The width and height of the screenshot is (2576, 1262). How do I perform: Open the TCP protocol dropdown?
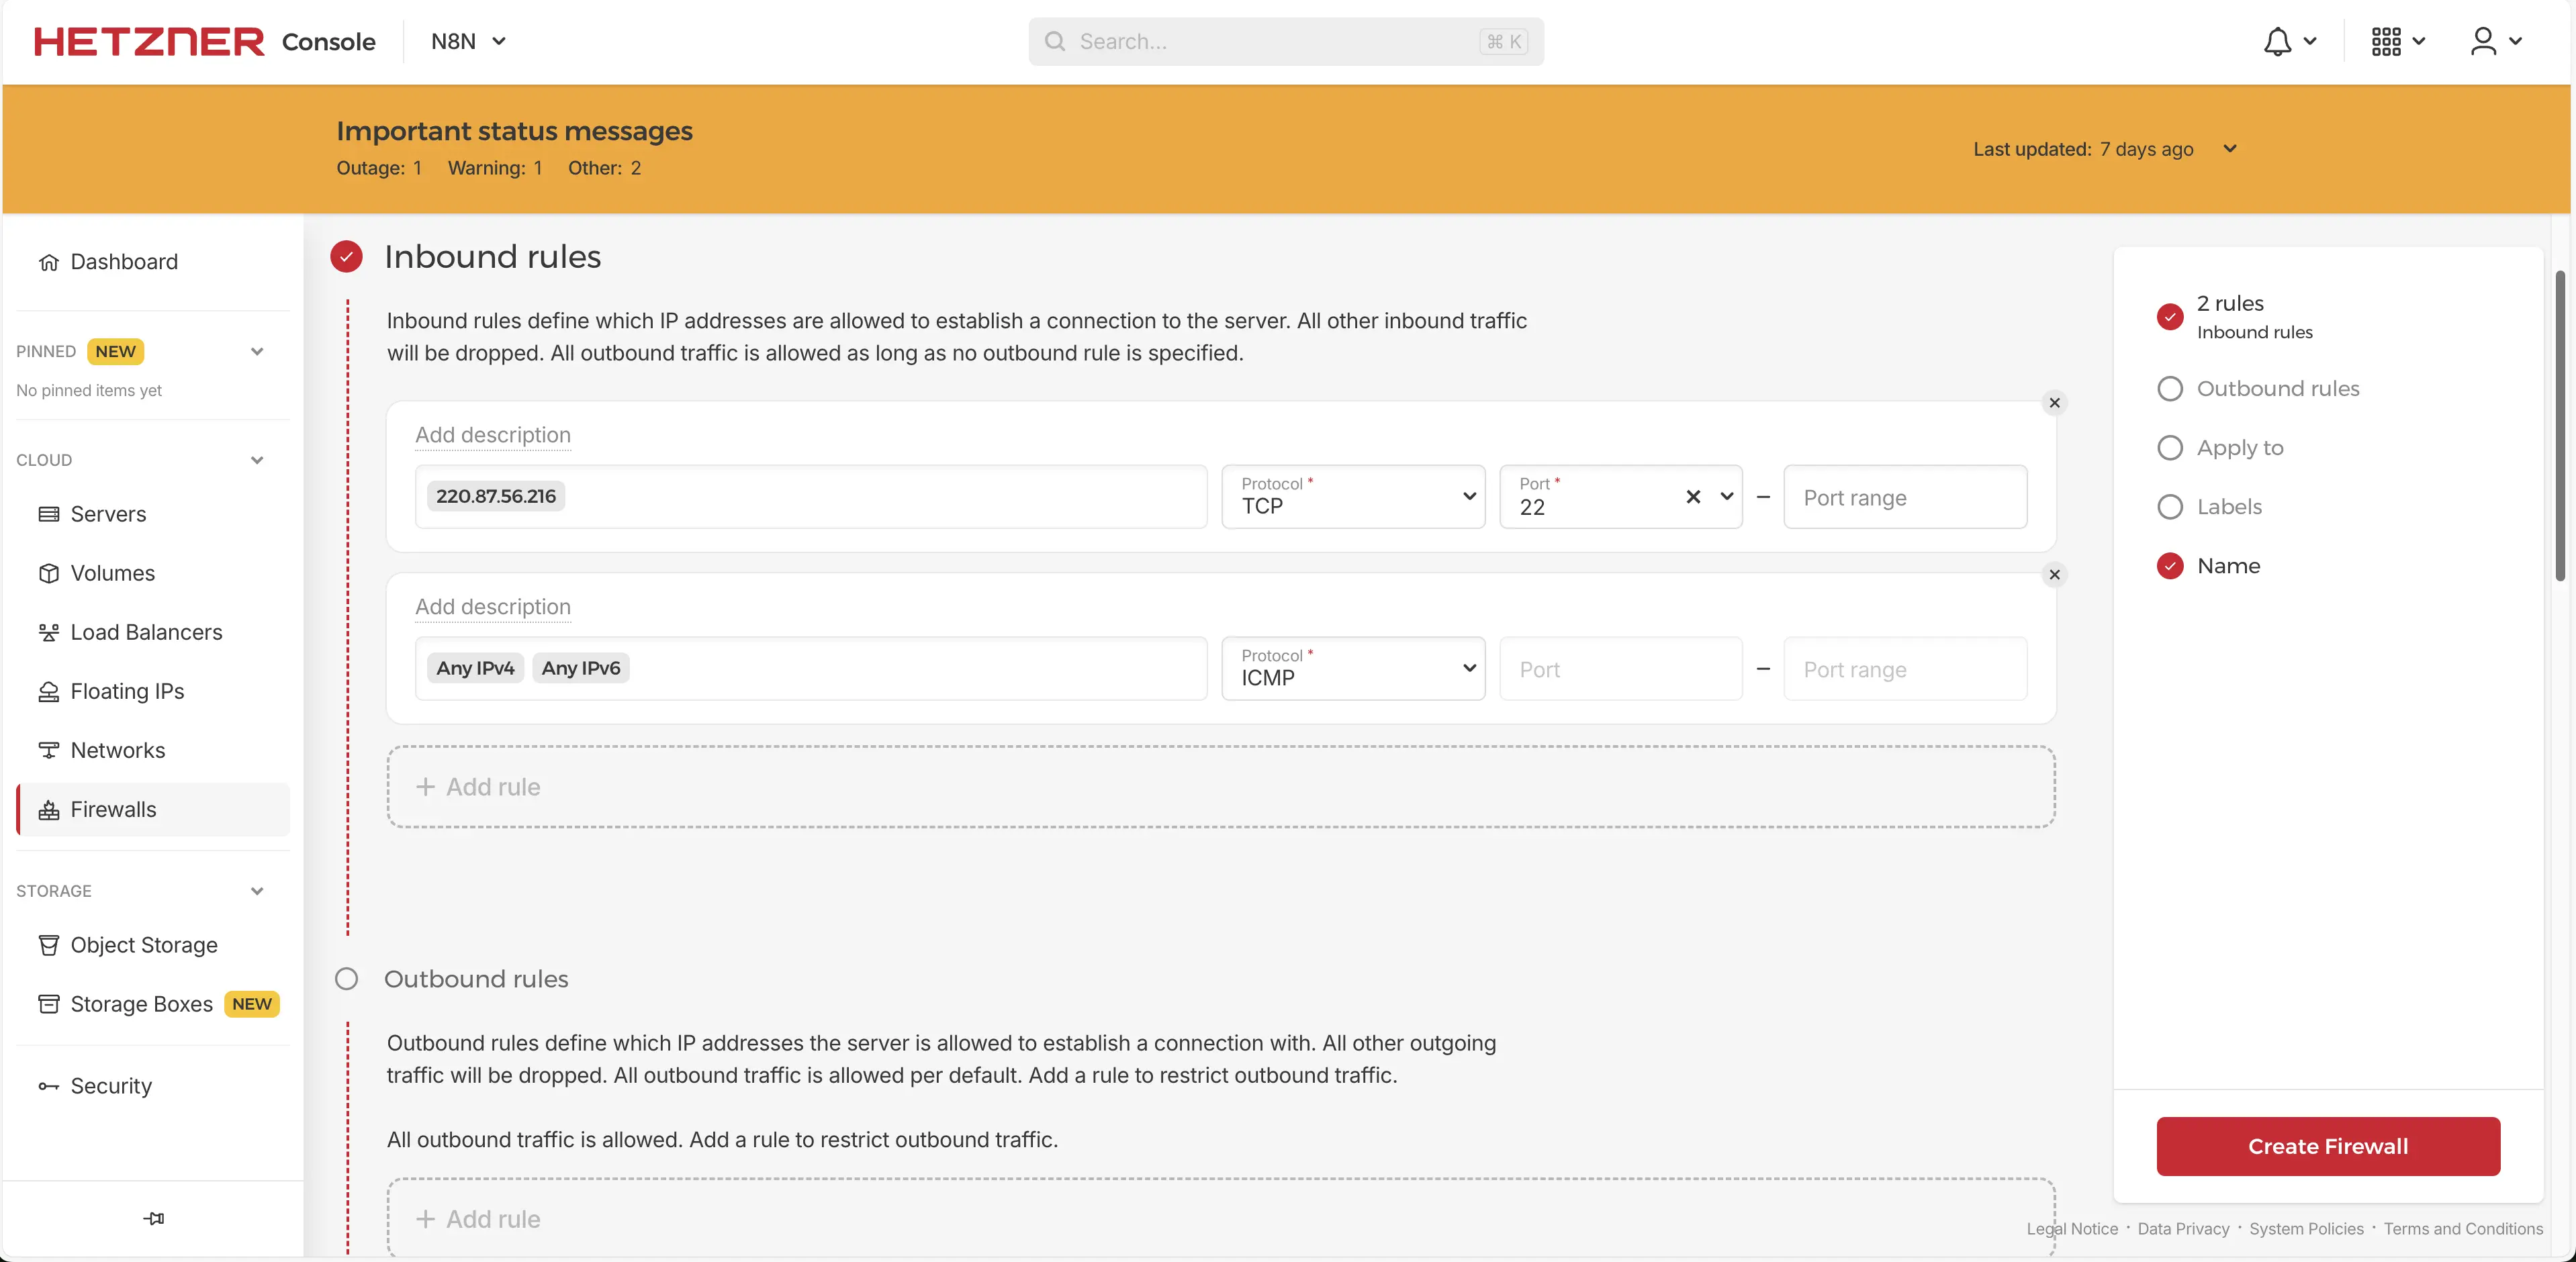point(1353,497)
